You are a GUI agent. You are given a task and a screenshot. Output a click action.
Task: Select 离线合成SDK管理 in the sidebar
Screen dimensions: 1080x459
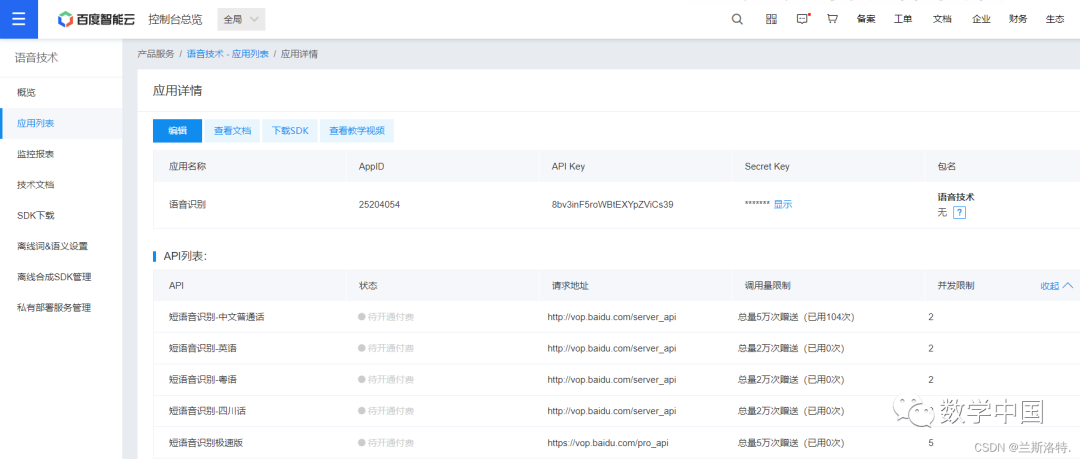[61, 277]
